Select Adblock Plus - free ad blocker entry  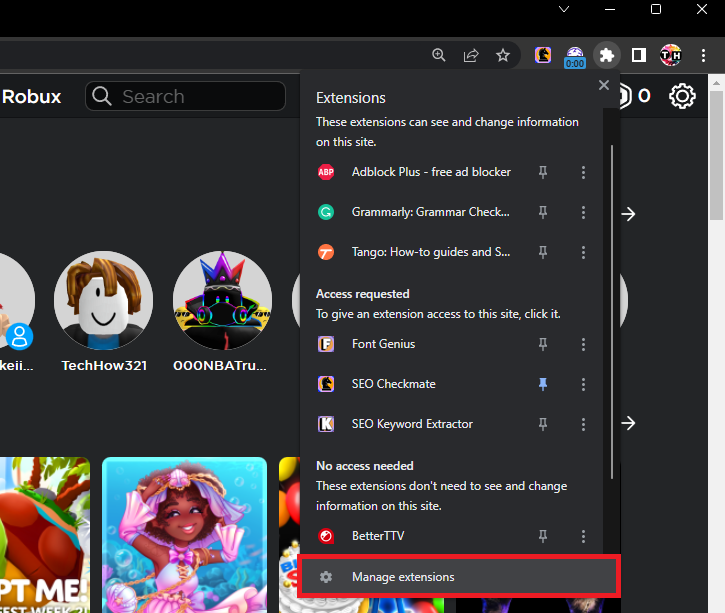(430, 172)
